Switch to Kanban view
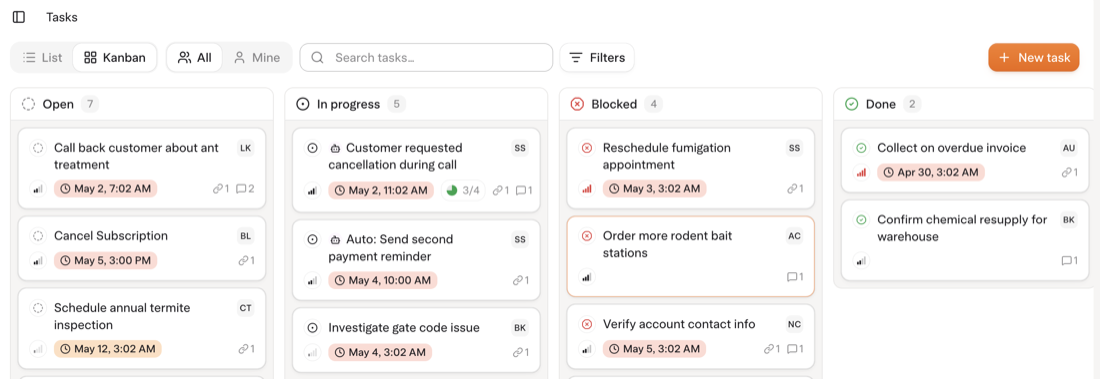 click(x=115, y=58)
